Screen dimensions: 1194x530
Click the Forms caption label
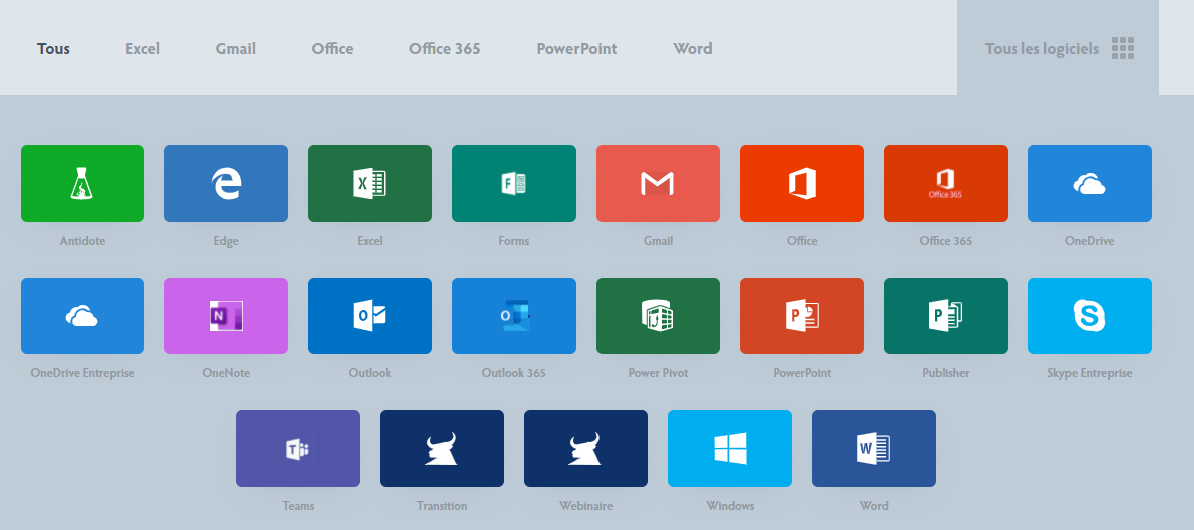514,241
